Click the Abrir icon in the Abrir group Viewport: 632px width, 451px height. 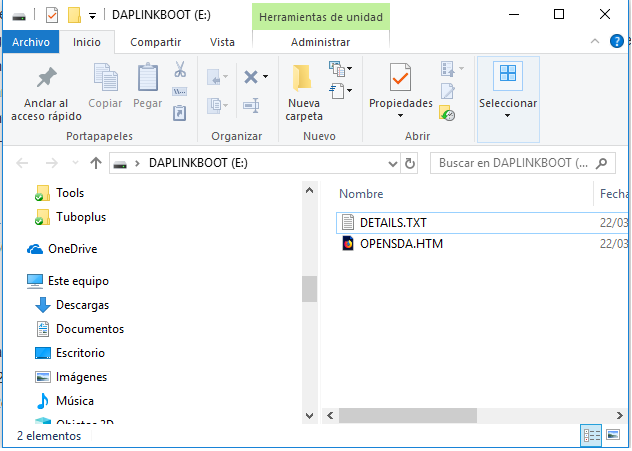[x=448, y=69]
